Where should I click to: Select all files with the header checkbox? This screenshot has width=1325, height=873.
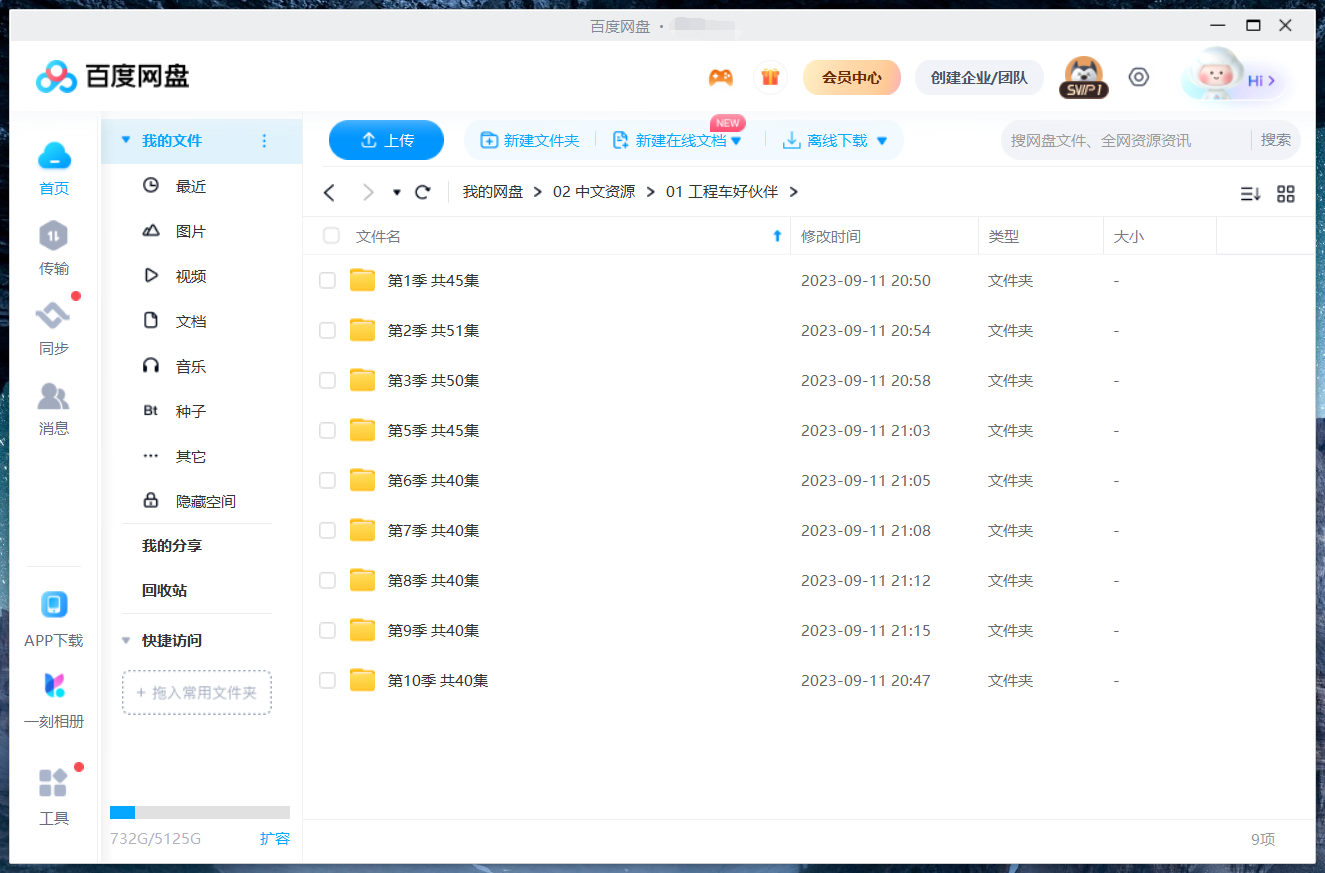[x=331, y=235]
